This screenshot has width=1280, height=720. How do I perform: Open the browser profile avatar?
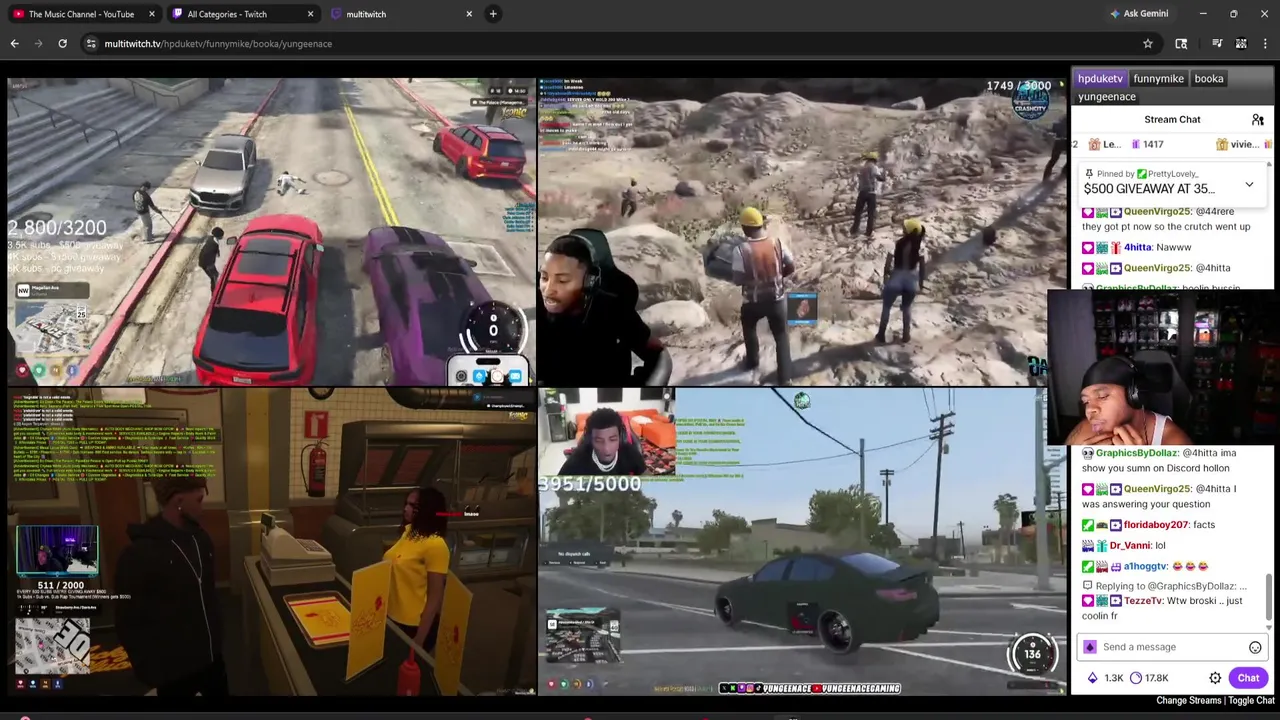(x=1241, y=44)
